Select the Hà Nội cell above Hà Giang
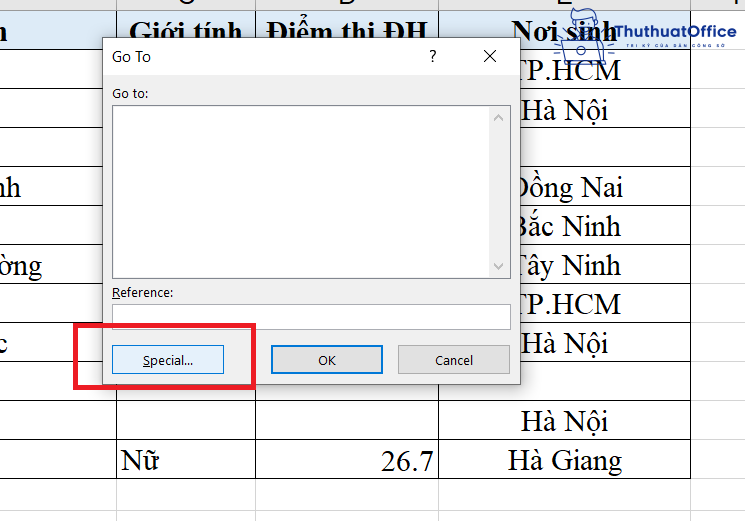This screenshot has height=521, width=745. (x=564, y=420)
